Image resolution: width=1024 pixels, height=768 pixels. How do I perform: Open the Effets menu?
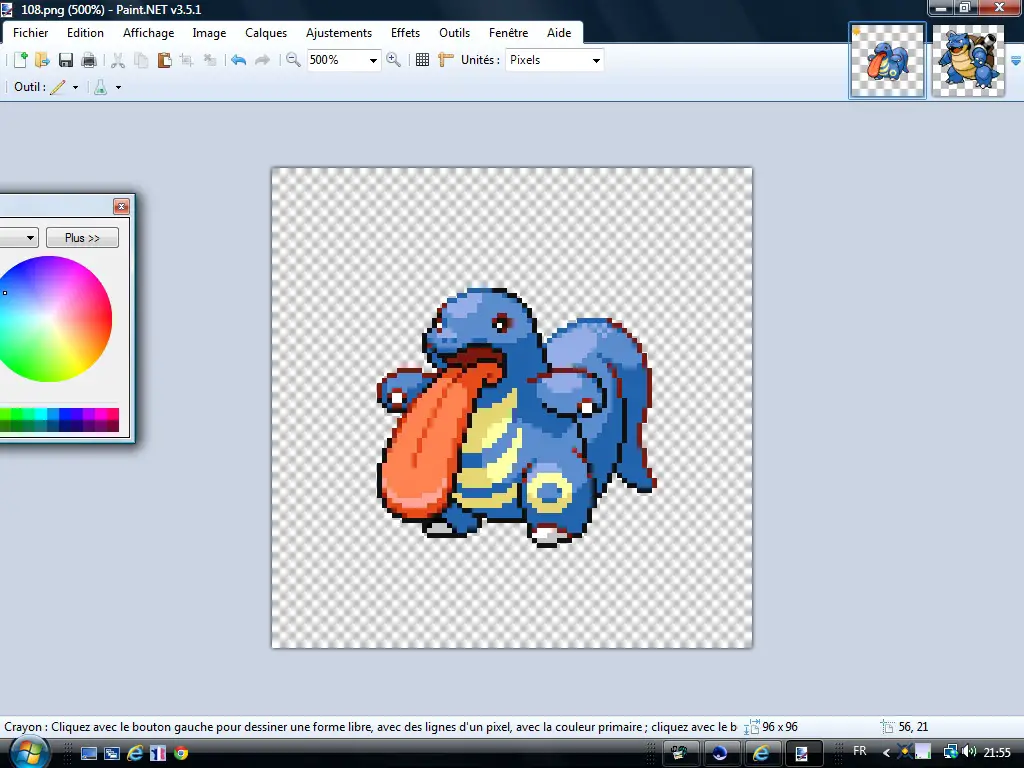406,33
